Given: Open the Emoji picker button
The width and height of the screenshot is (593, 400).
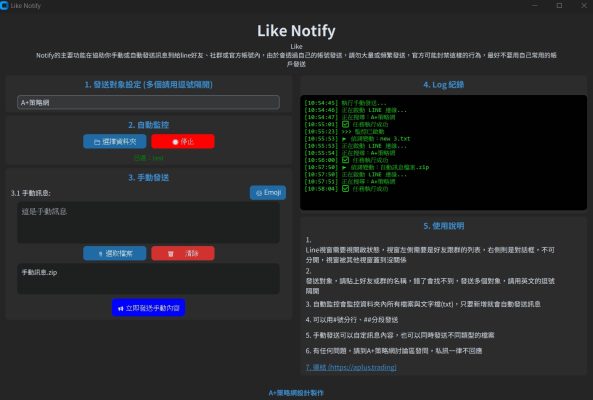Looking at the screenshot, I should tap(268, 192).
